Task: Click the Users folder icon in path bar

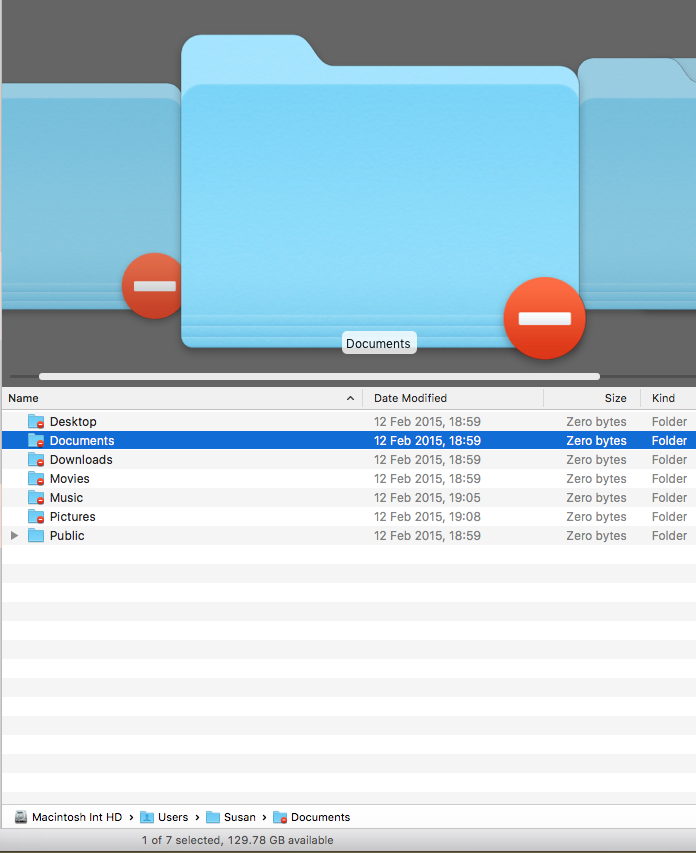Action: tap(147, 817)
